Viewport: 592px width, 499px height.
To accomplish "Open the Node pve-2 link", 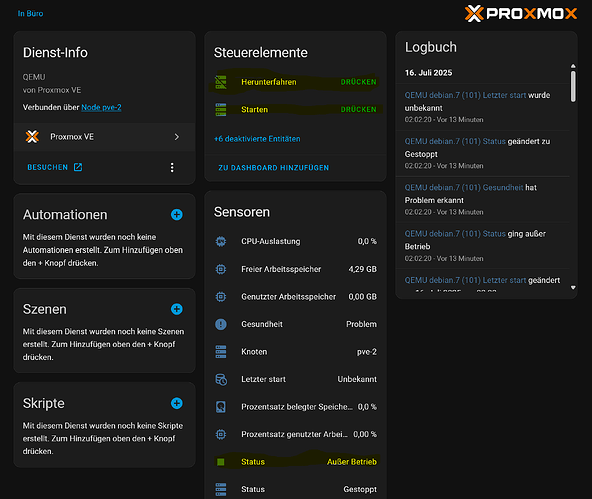I will tap(101, 107).
